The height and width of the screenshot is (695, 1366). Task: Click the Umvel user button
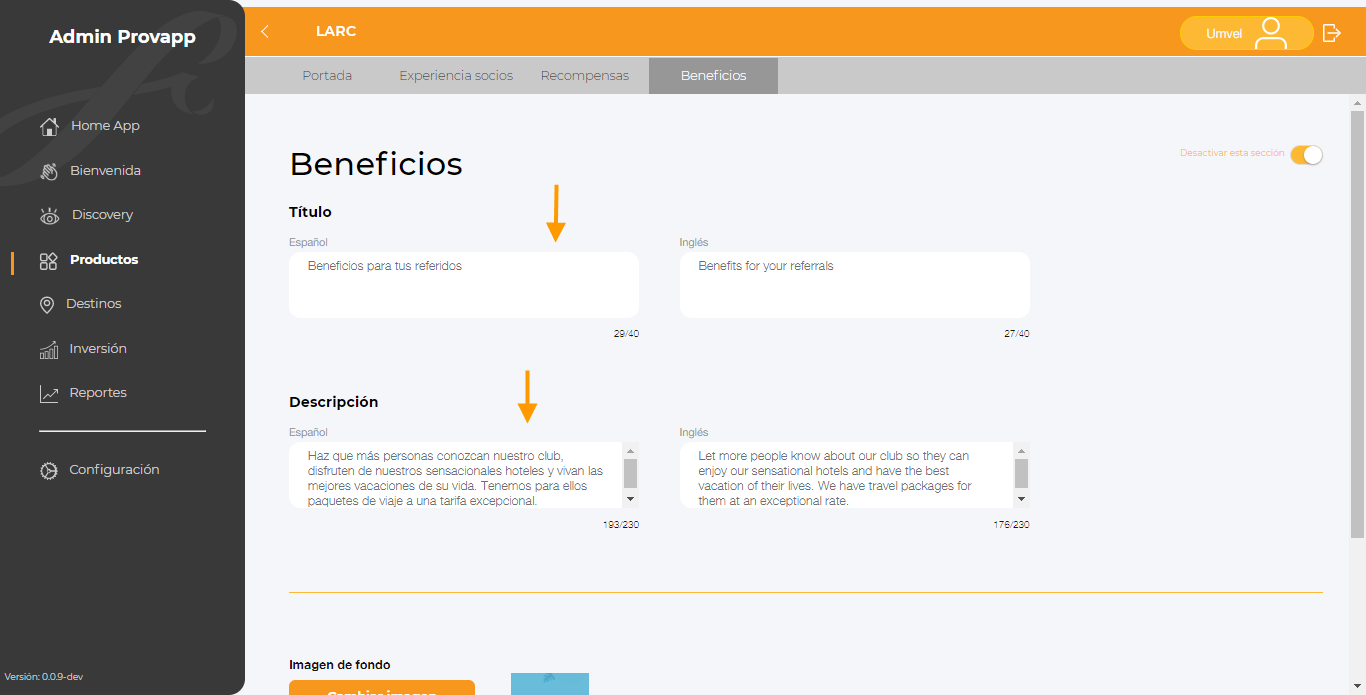click(1246, 33)
